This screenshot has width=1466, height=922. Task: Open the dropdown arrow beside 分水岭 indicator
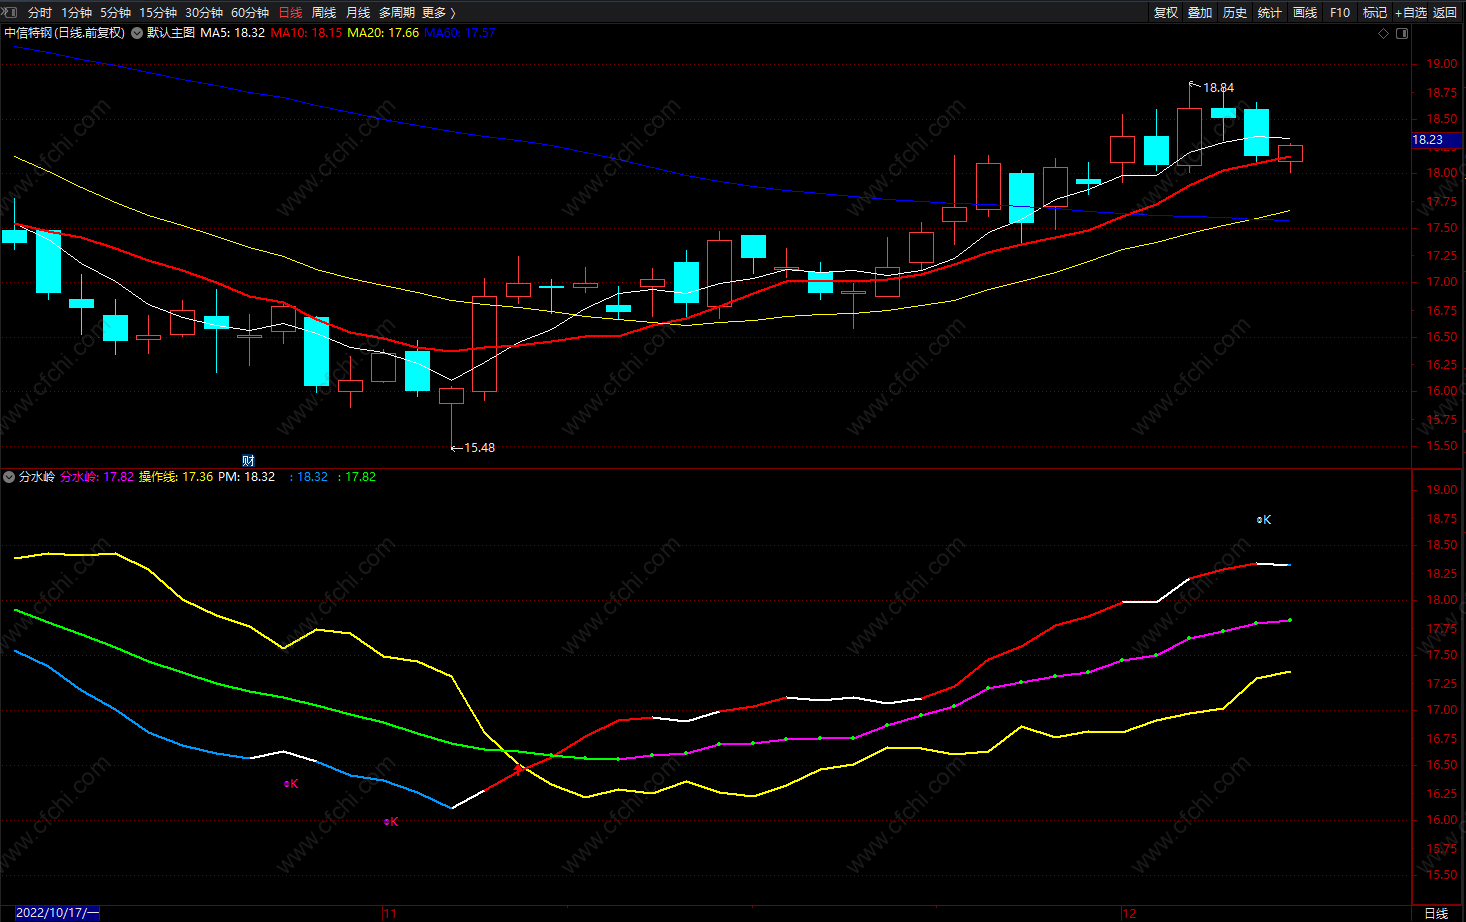tap(9, 477)
